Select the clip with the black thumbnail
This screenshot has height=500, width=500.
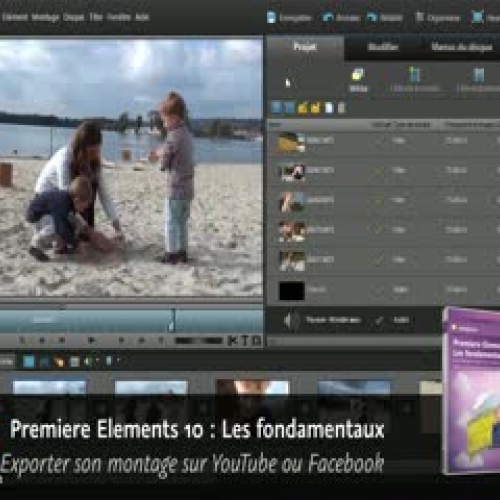pyautogui.click(x=383, y=290)
